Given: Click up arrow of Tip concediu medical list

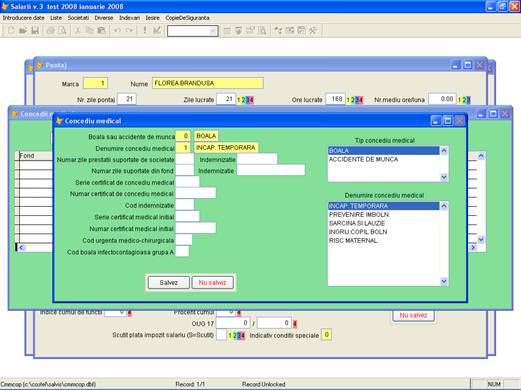Looking at the screenshot, I should [444, 151].
